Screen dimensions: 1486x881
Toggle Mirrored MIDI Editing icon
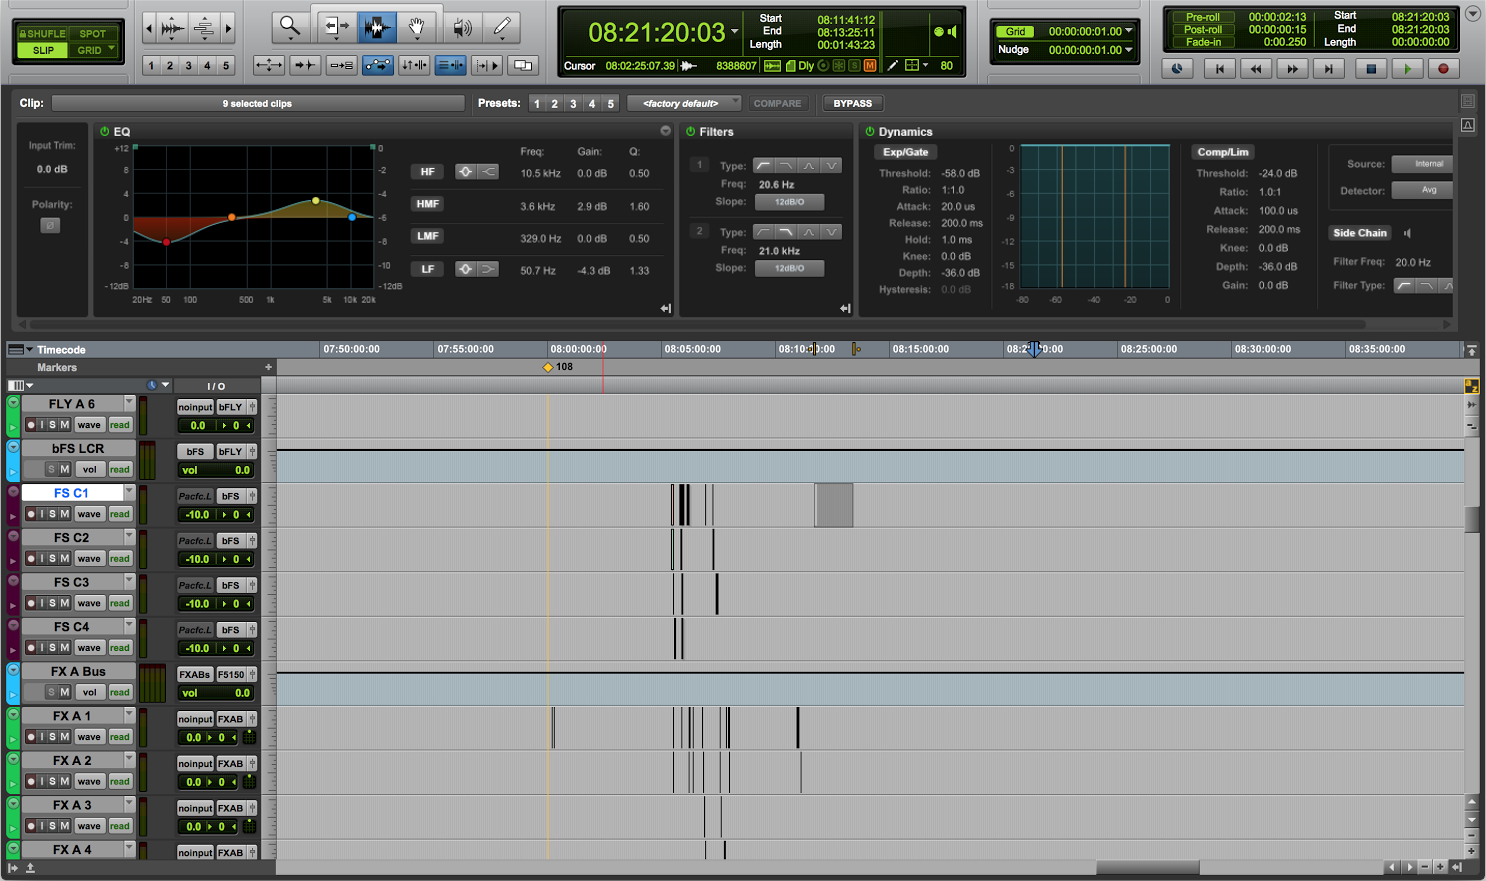pyautogui.click(x=341, y=65)
